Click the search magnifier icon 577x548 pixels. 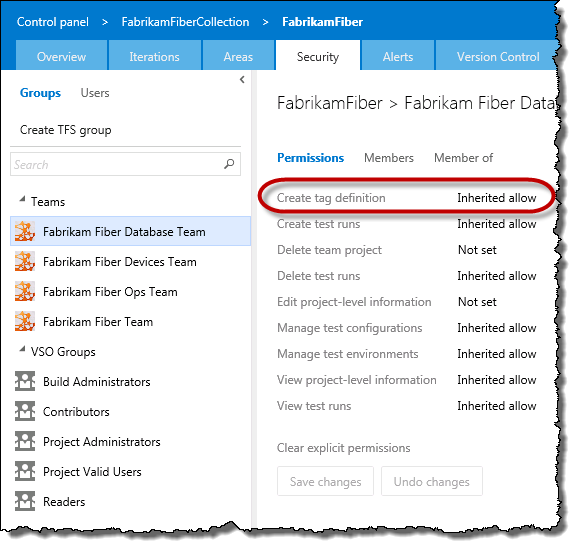[x=229, y=164]
